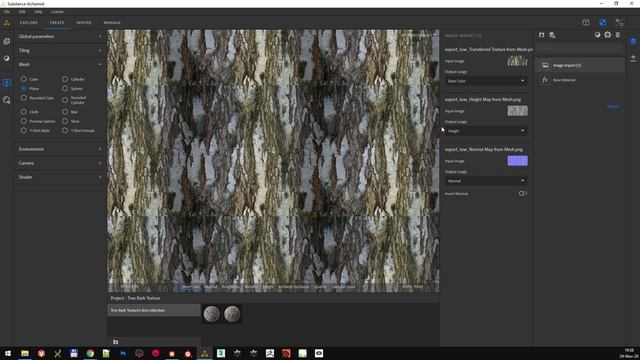
Task: Click the blue link in layers panel
Action: [613, 107]
